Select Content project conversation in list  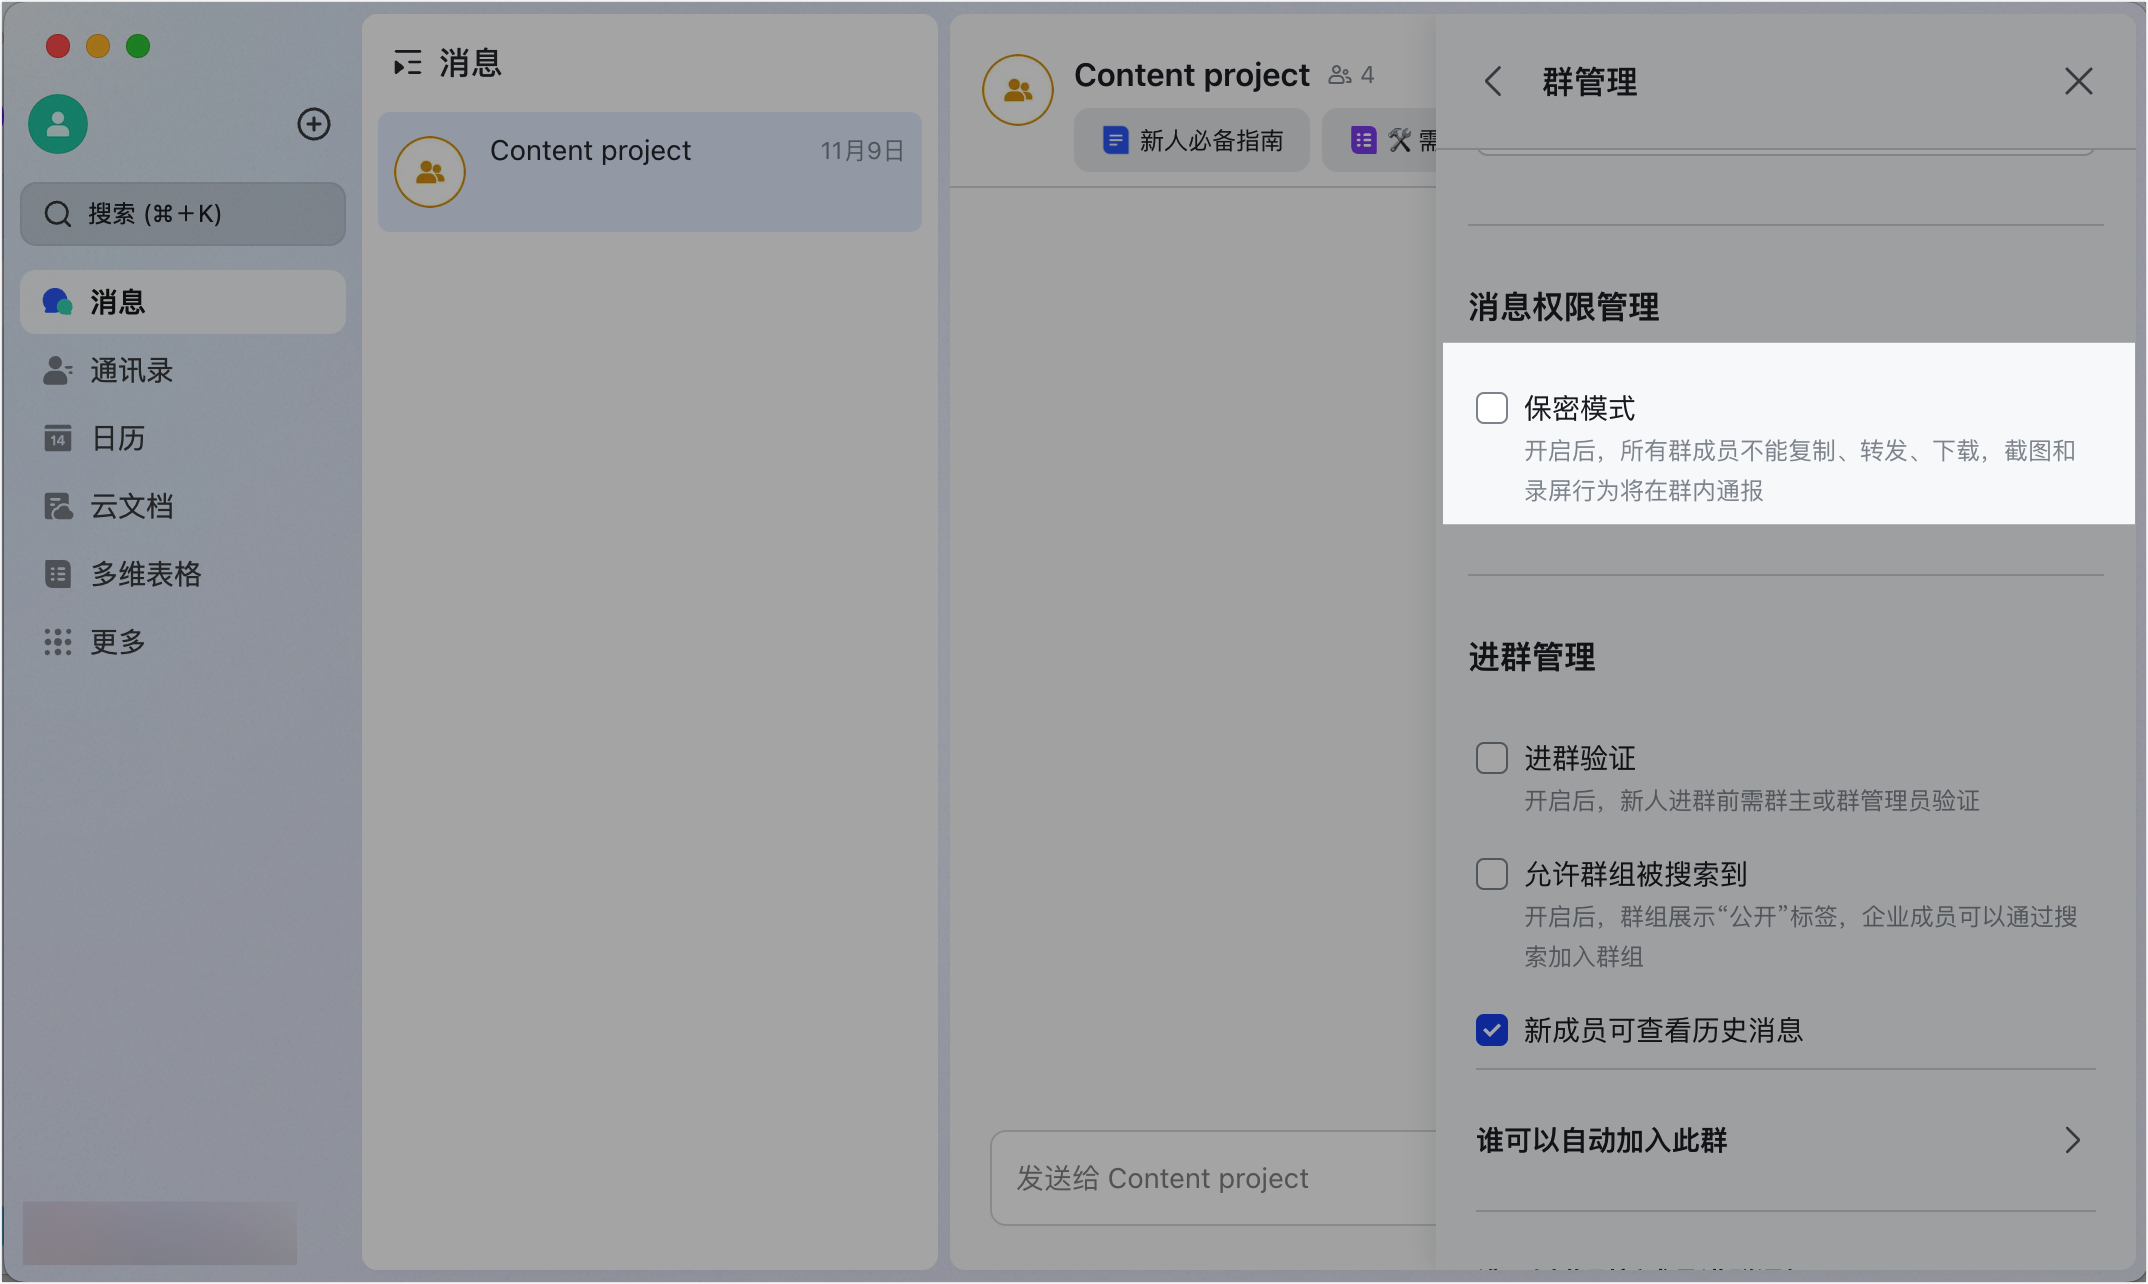[x=650, y=172]
